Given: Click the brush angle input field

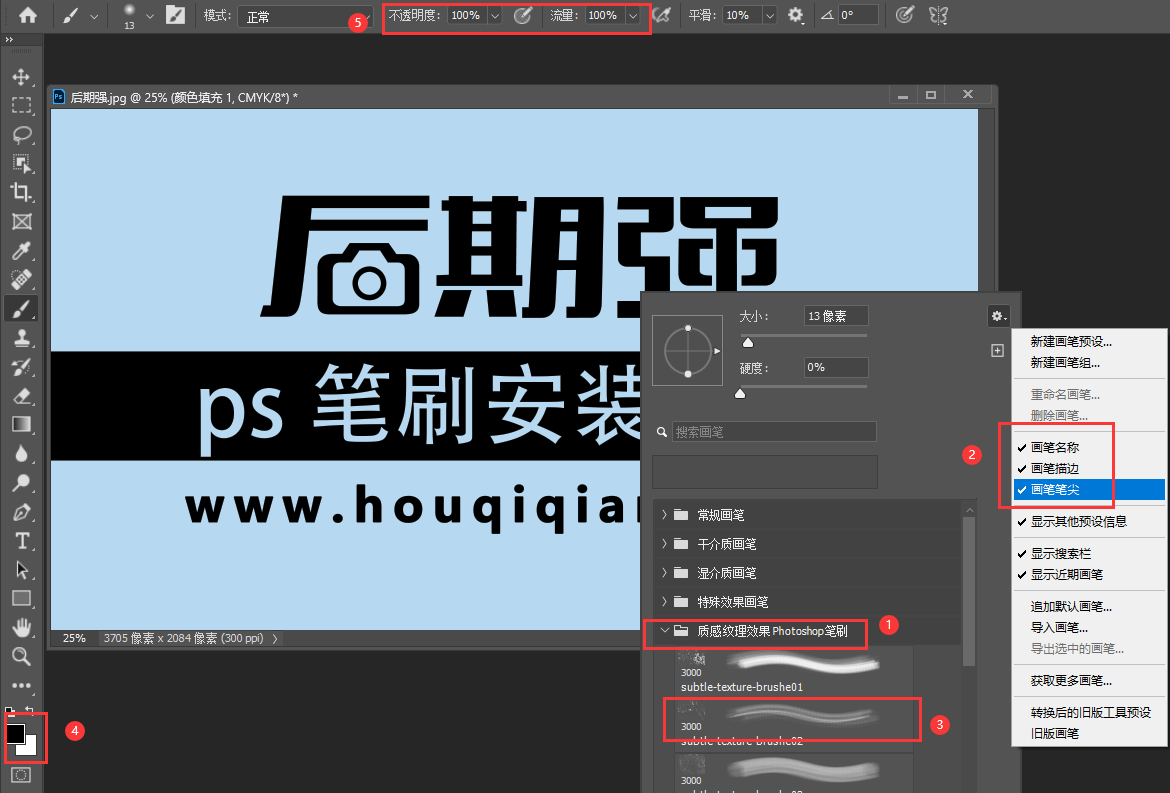Looking at the screenshot, I should (x=857, y=15).
